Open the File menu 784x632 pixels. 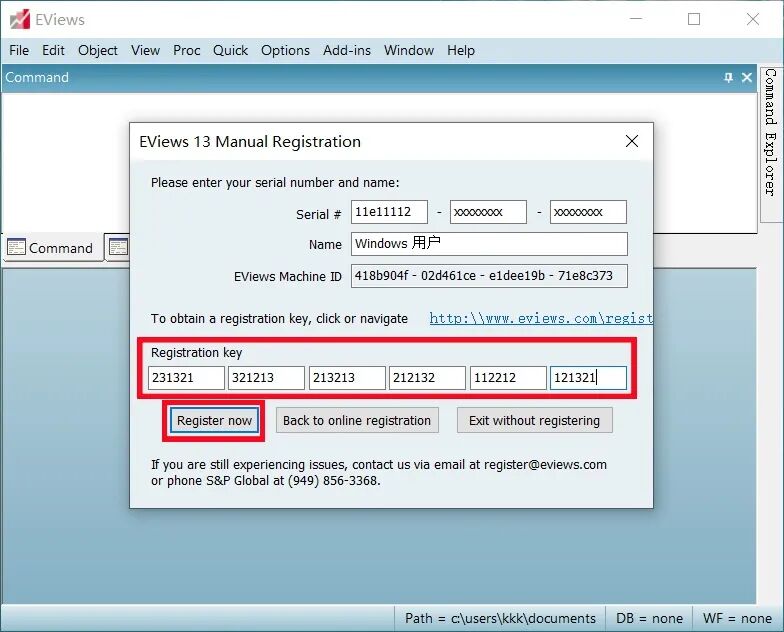click(x=19, y=50)
